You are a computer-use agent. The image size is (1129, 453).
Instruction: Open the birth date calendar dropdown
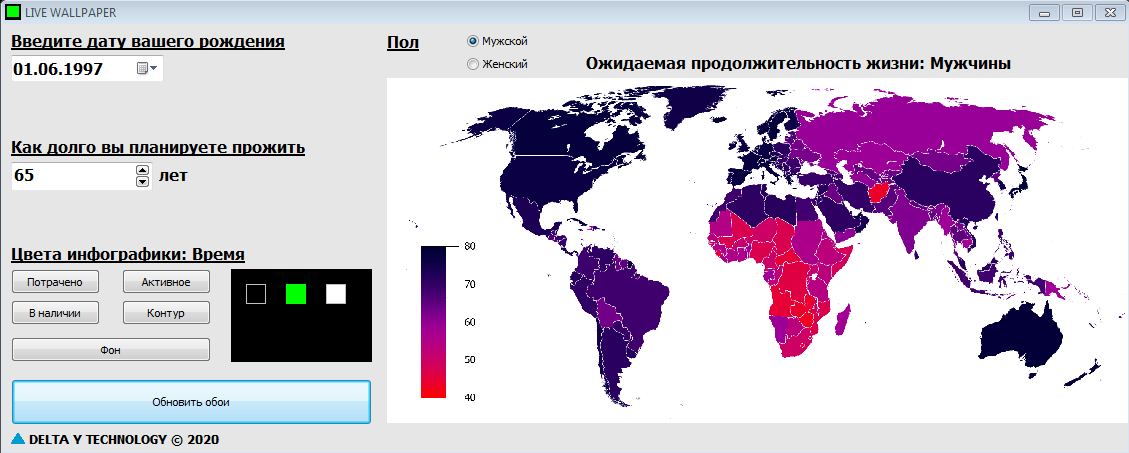[146, 68]
